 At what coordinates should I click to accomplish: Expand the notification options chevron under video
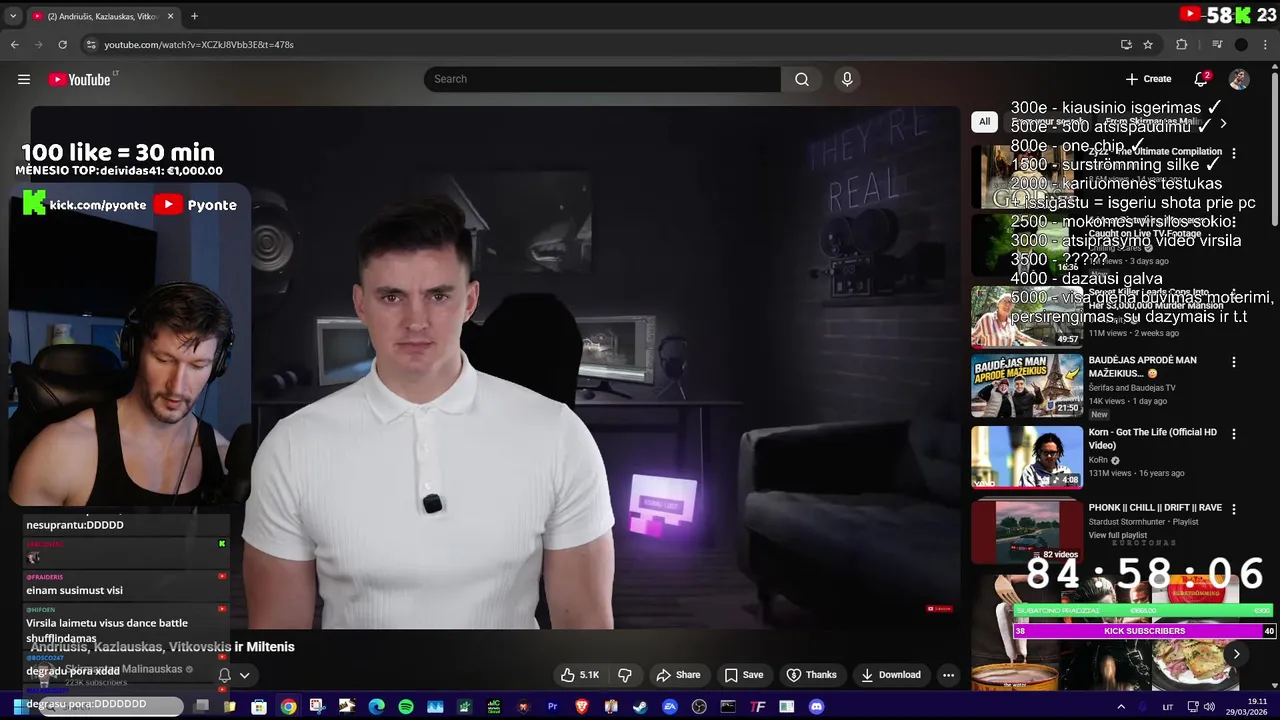pyautogui.click(x=244, y=675)
